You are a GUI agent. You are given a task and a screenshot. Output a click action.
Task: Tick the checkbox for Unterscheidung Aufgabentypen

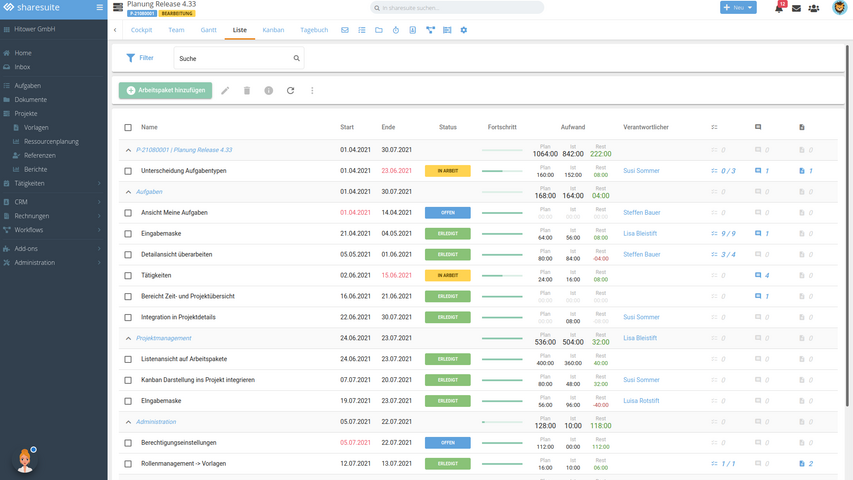coord(128,171)
